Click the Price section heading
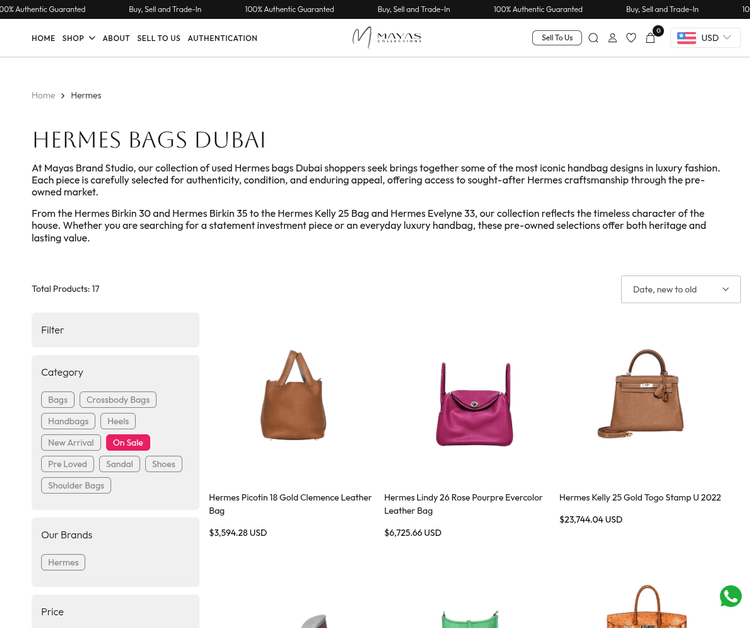 click(52, 612)
